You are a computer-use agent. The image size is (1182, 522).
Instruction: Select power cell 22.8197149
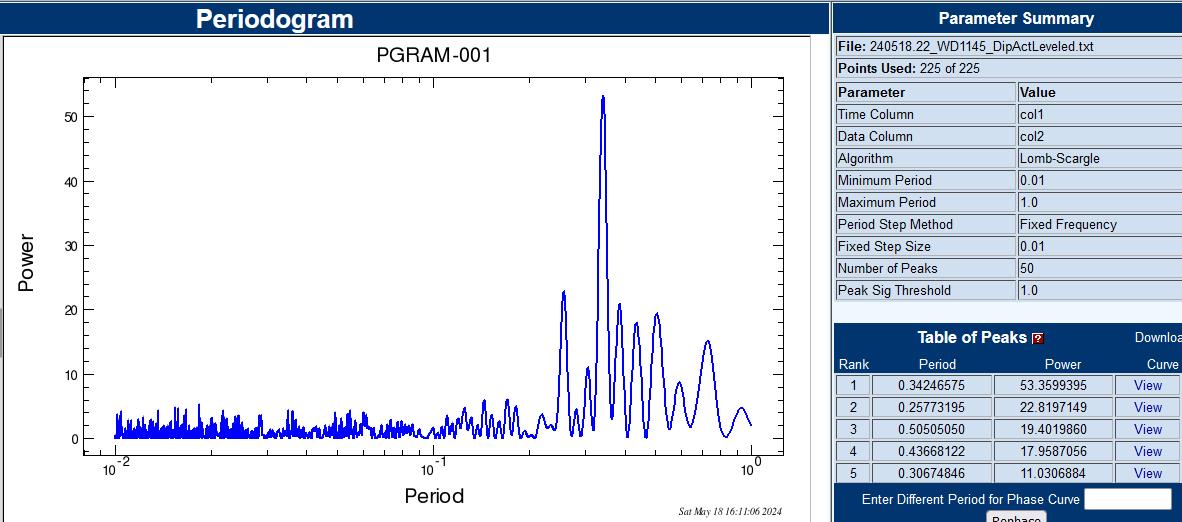[1052, 407]
